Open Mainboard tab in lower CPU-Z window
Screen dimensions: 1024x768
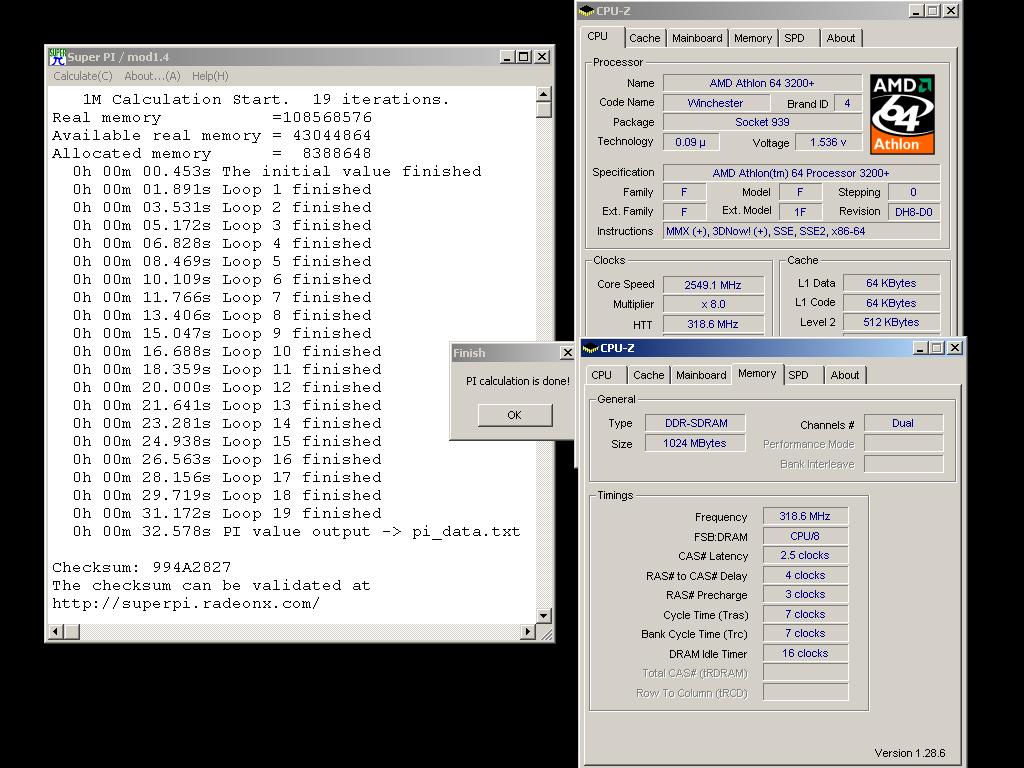701,375
